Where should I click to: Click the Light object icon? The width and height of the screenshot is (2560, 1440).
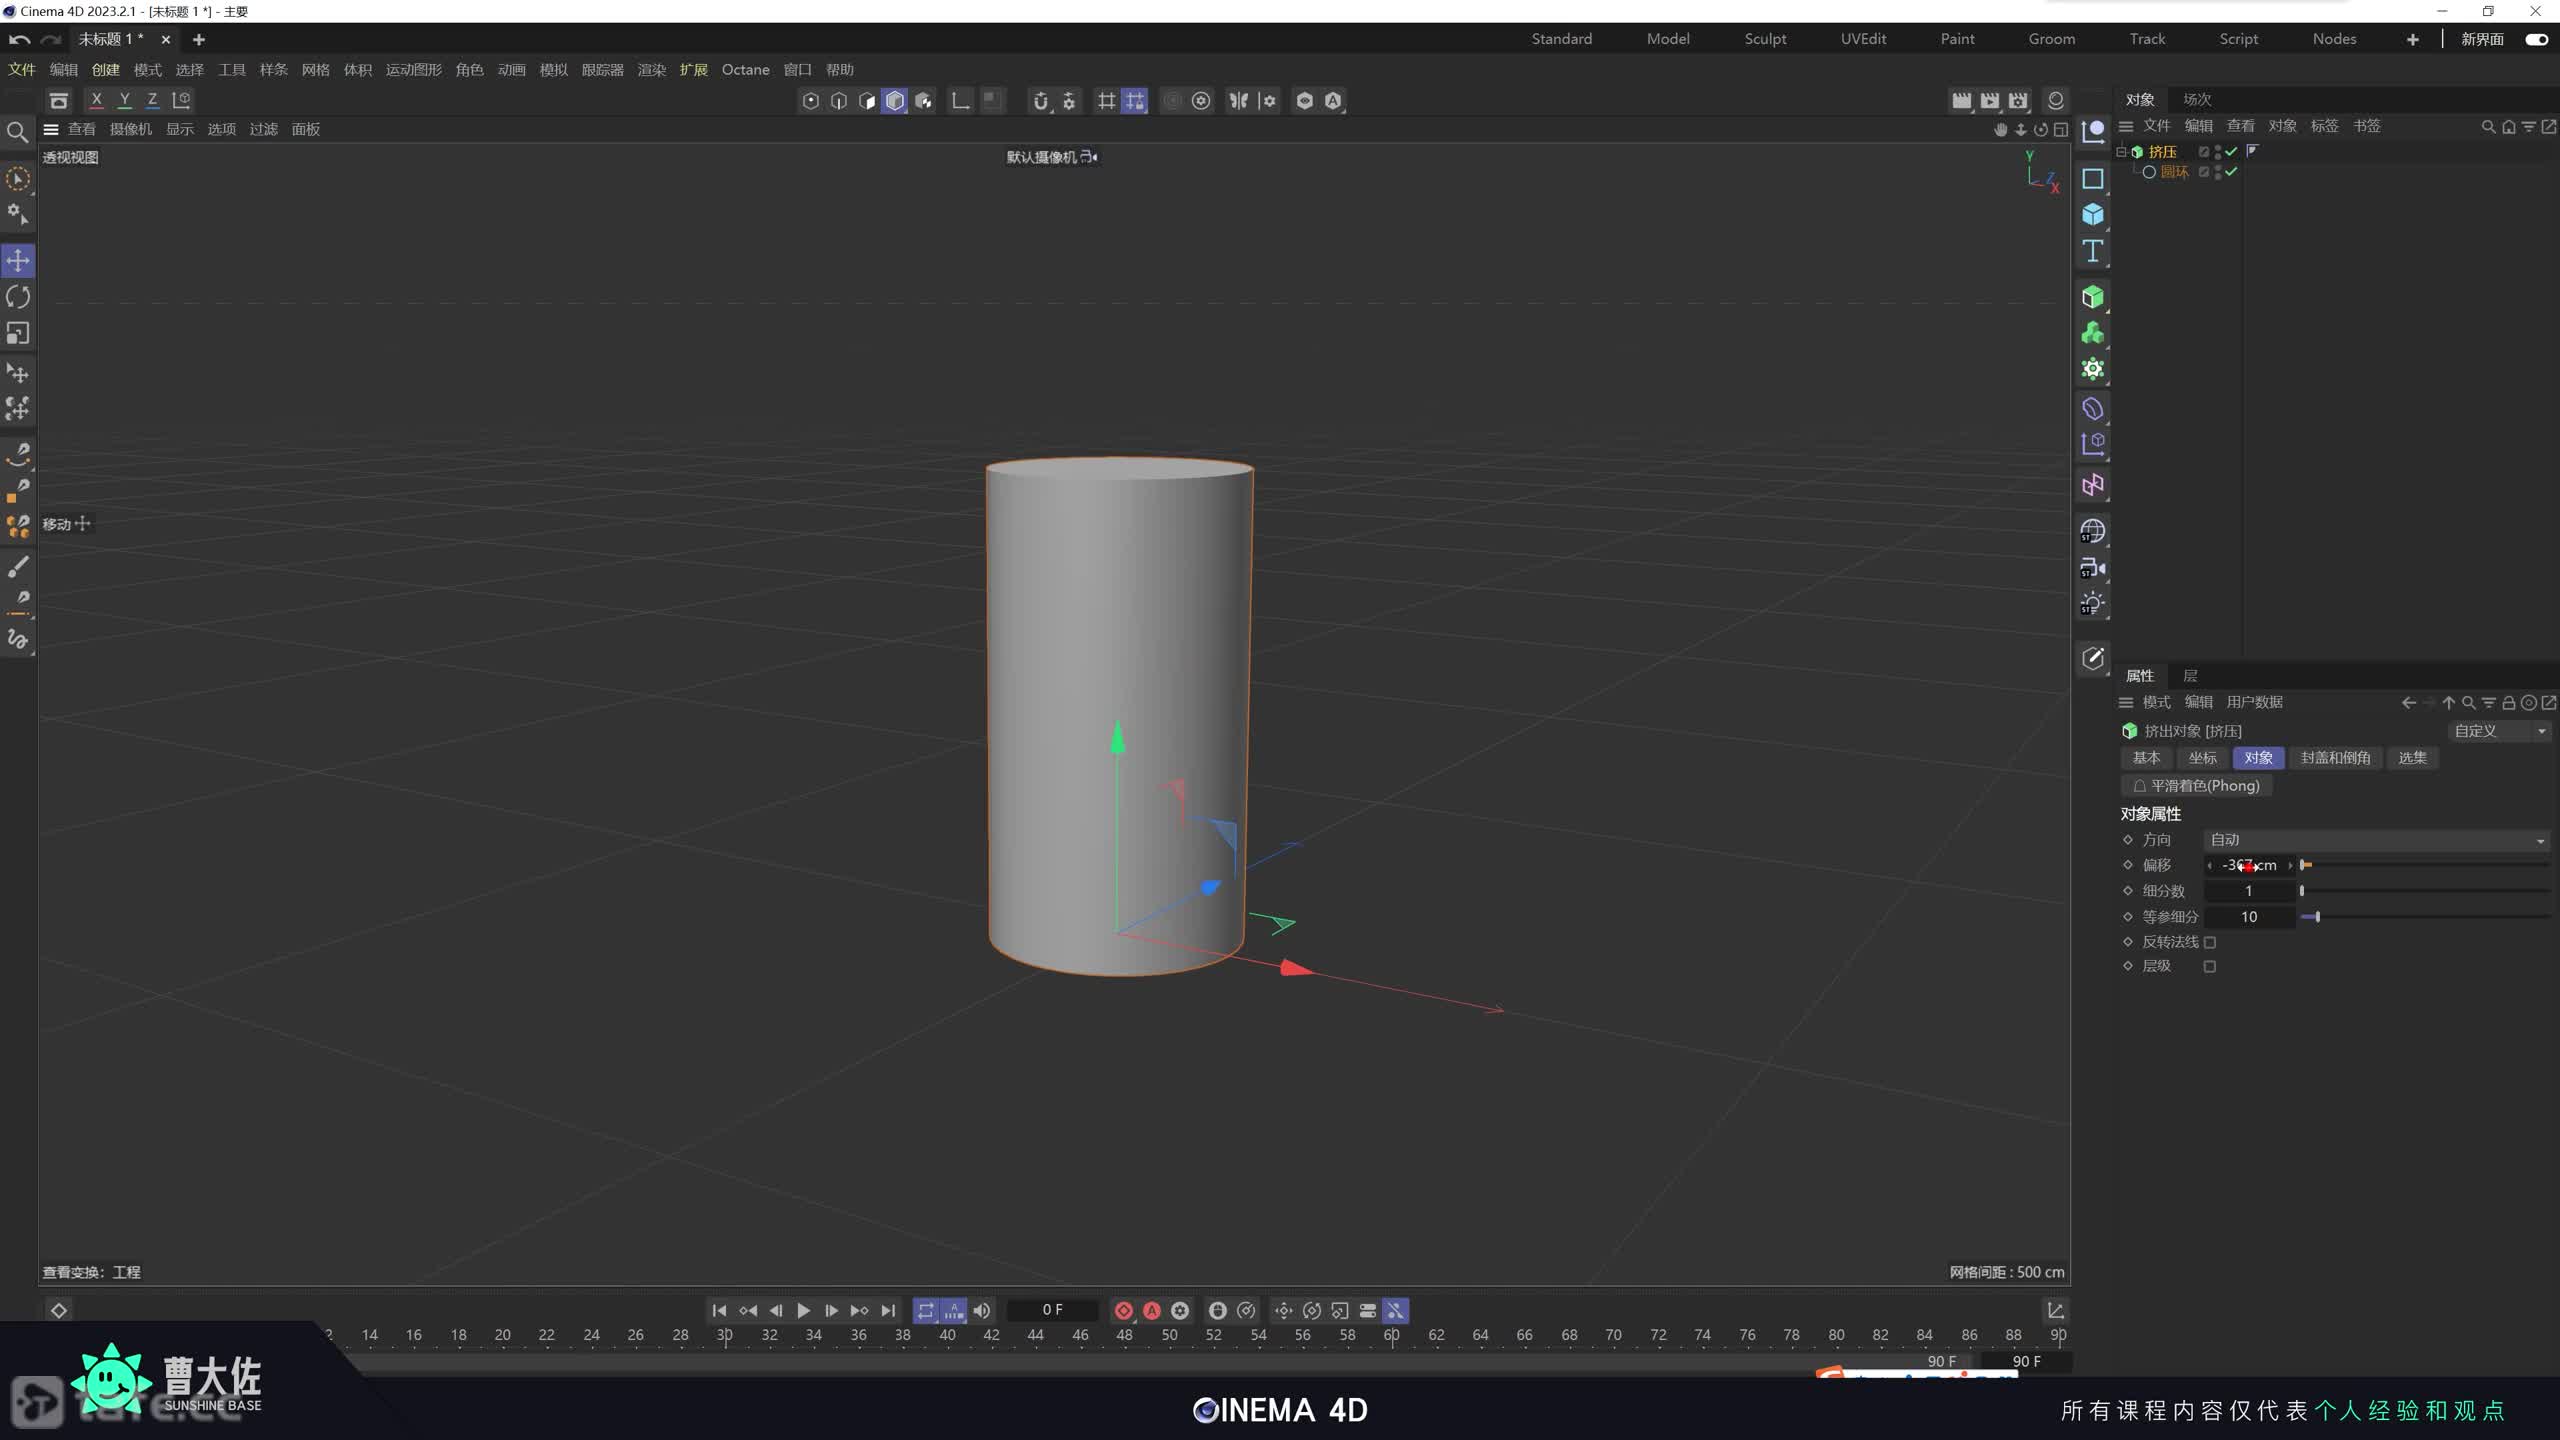(2092, 603)
